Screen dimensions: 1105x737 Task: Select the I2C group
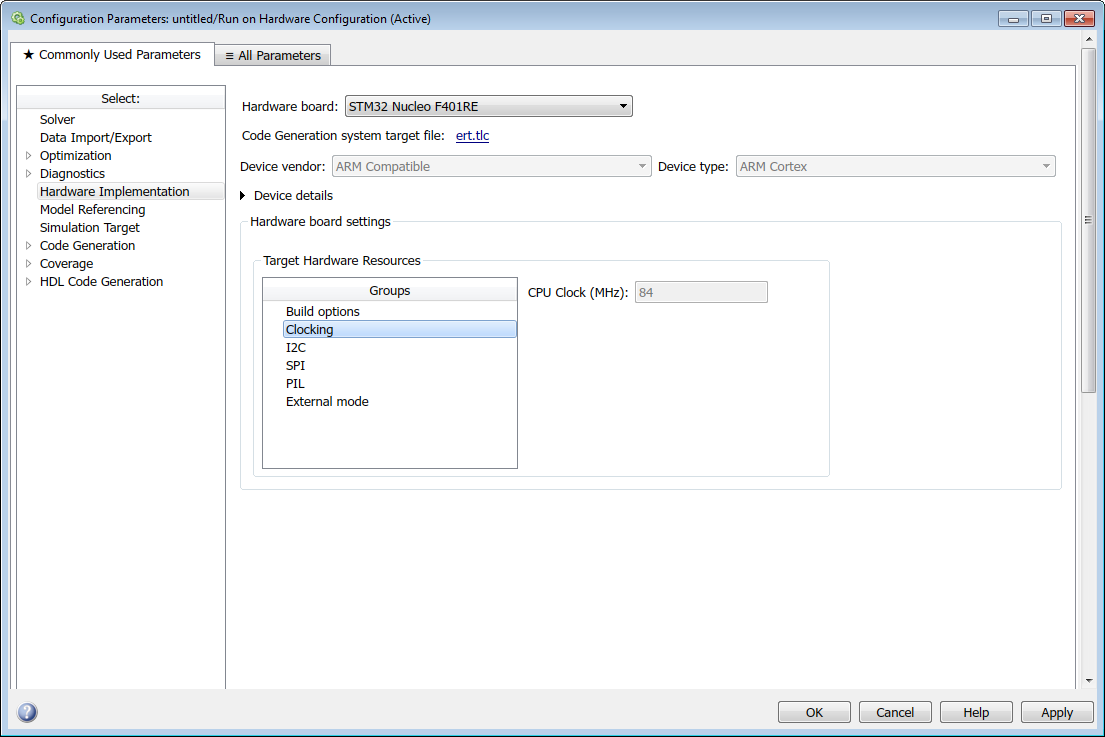[x=295, y=347]
